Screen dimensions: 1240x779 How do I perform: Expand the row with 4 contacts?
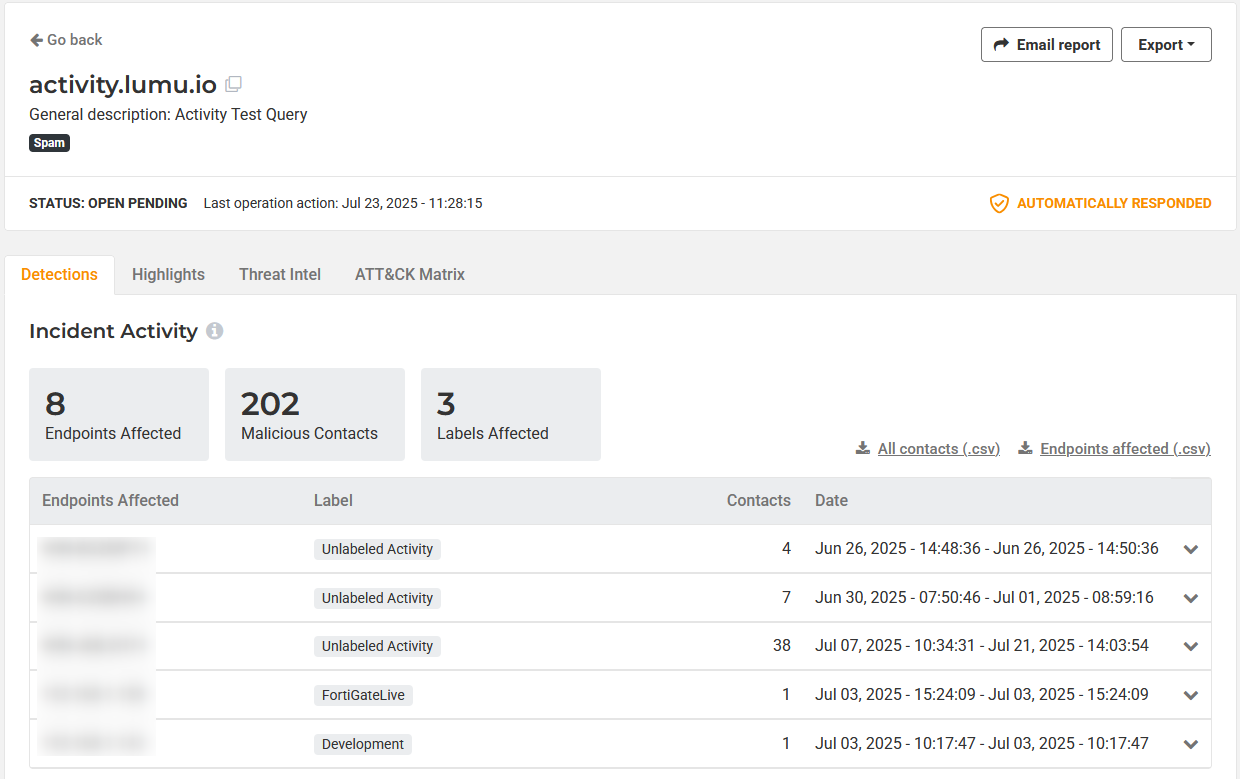coord(1190,549)
